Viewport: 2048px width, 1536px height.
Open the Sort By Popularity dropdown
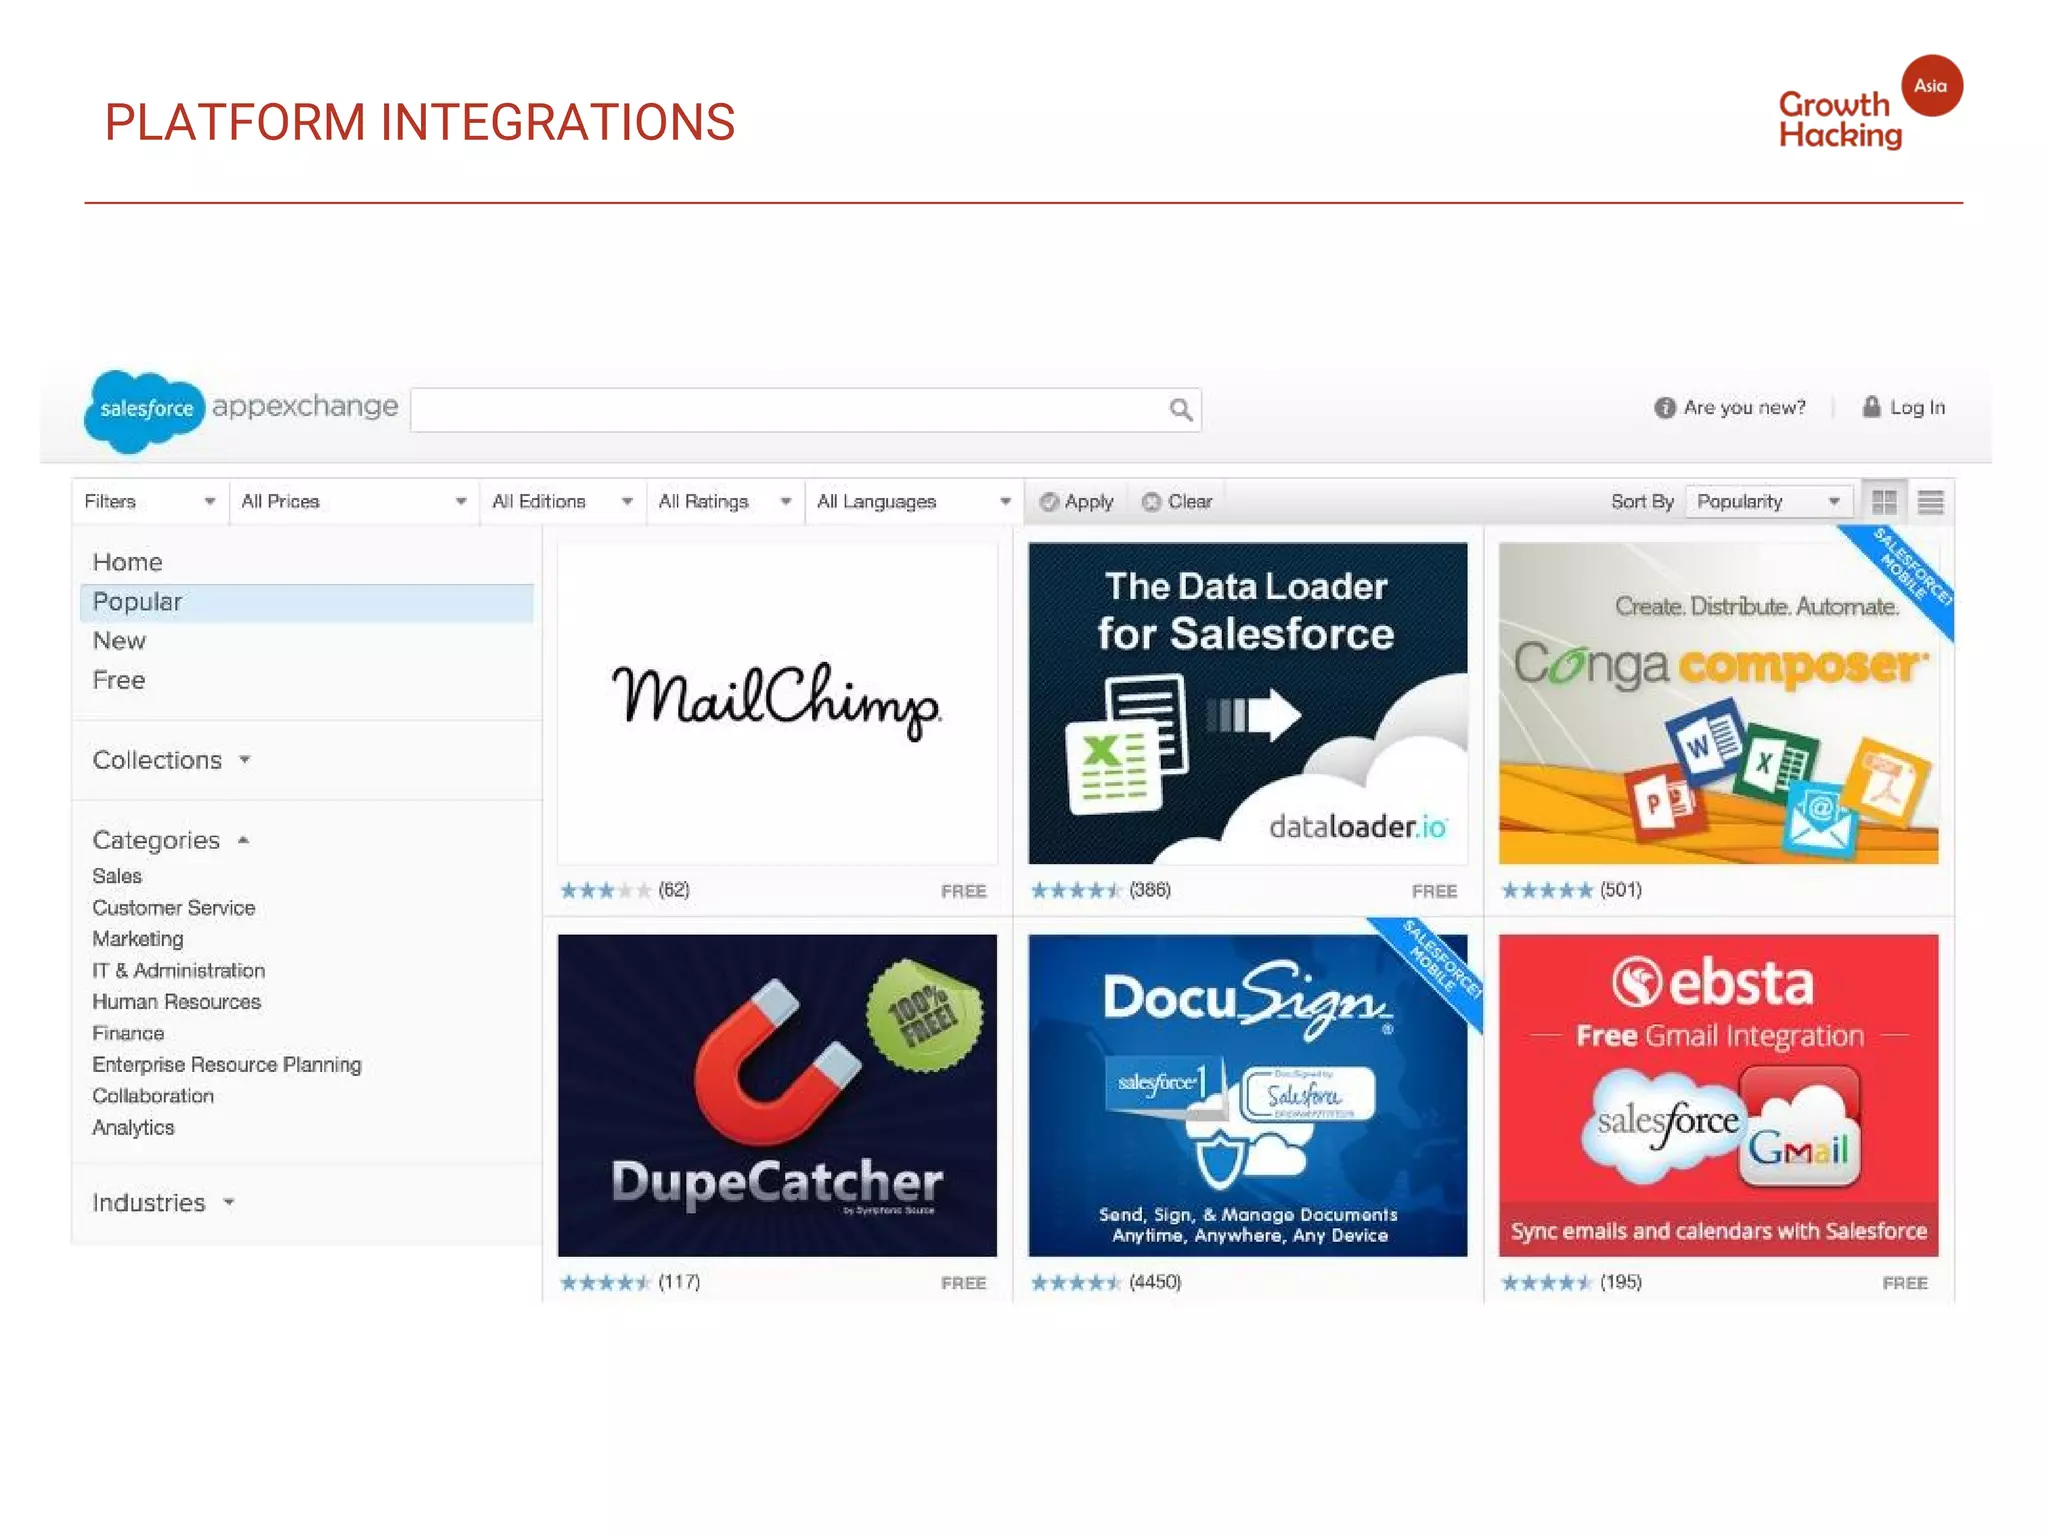pos(1768,501)
